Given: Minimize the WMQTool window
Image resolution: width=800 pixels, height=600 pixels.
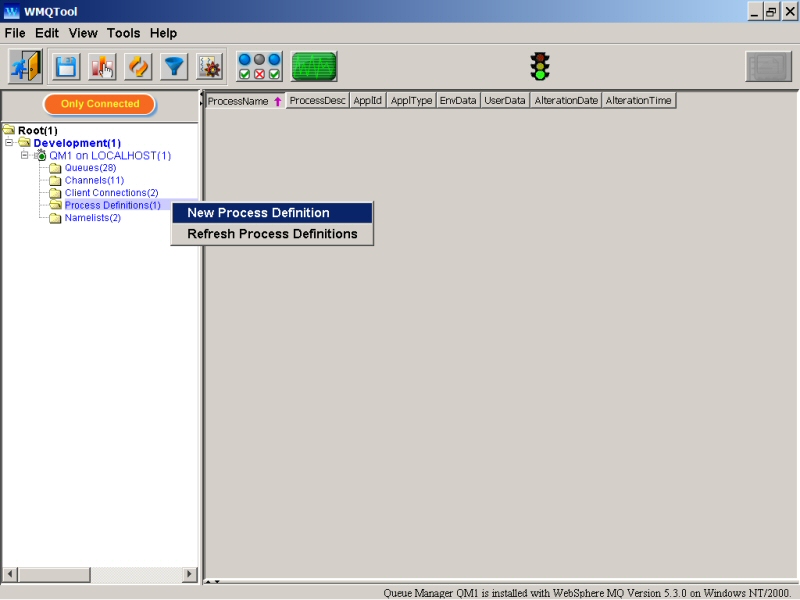Looking at the screenshot, I should [755, 11].
